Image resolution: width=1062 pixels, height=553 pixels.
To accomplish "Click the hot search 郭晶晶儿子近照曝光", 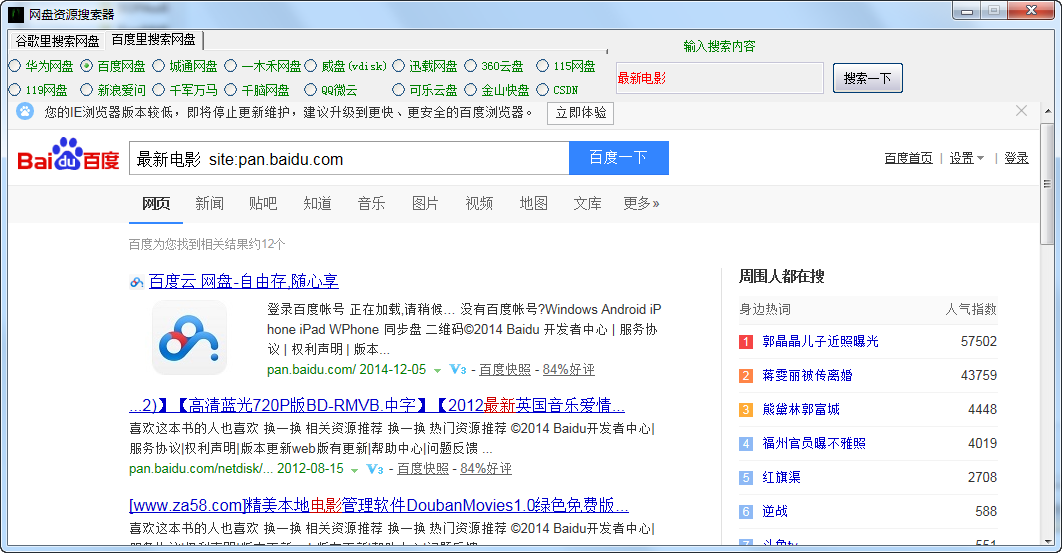I will click(820, 342).
